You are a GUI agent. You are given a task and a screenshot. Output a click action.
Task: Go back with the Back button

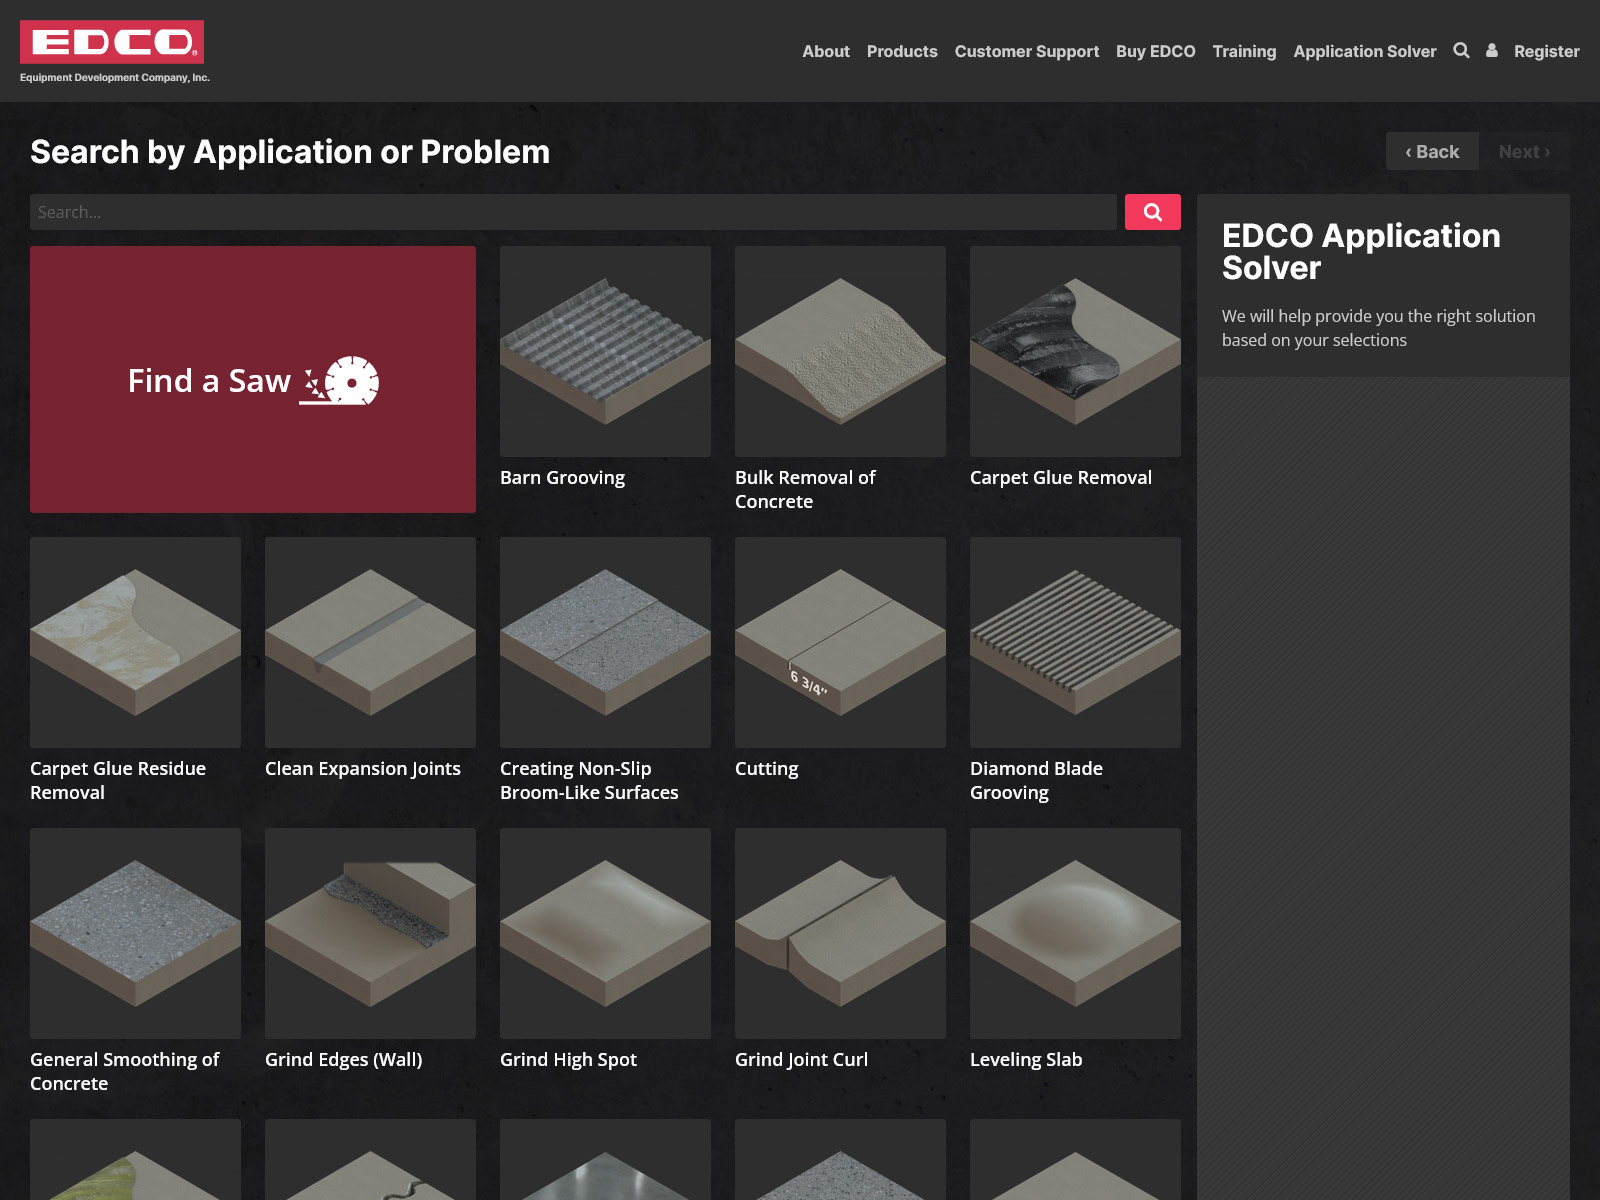(1432, 151)
